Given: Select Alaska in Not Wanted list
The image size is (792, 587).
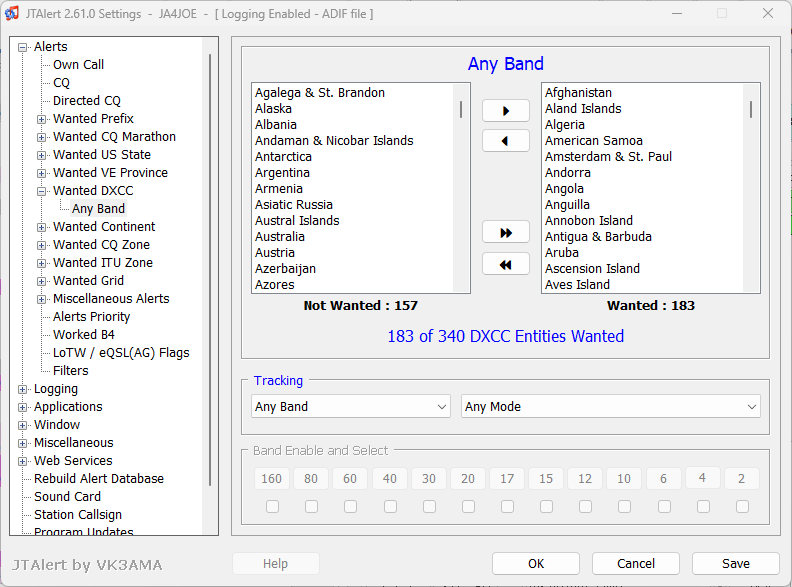Looking at the screenshot, I should pos(273,109).
